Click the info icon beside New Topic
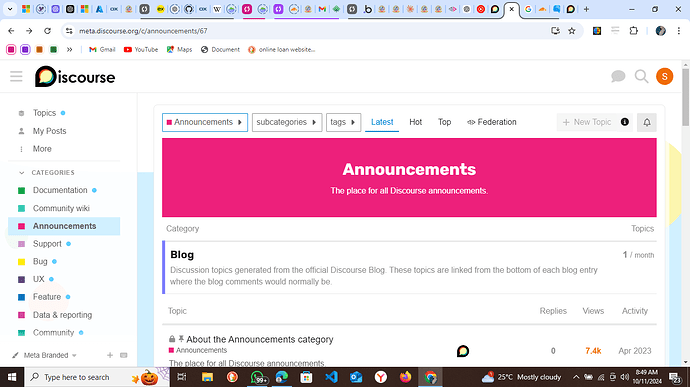The width and height of the screenshot is (690, 387). pos(624,122)
